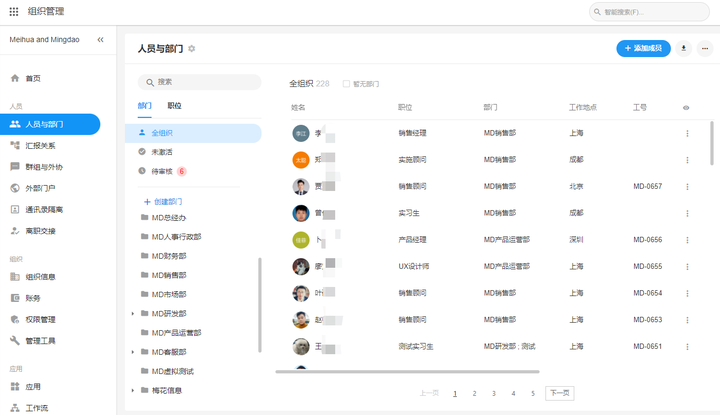720x415 pixels.
Task: Switch to the 部门 tab
Action: click(145, 106)
